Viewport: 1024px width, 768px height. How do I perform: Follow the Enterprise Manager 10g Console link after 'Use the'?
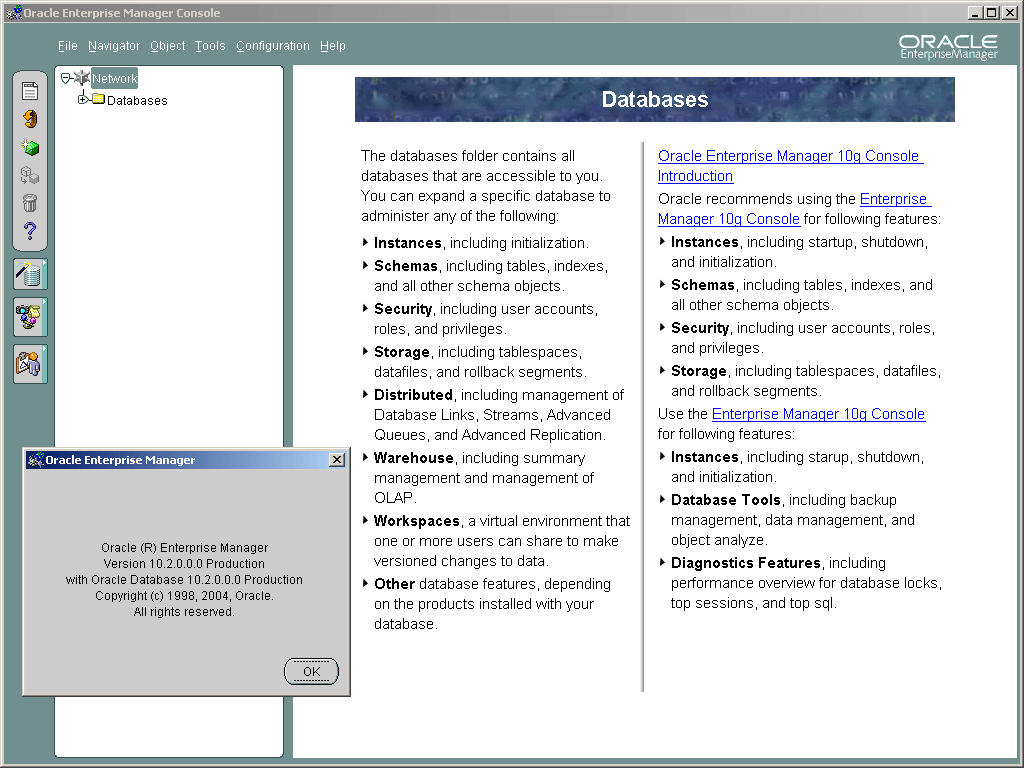click(818, 414)
